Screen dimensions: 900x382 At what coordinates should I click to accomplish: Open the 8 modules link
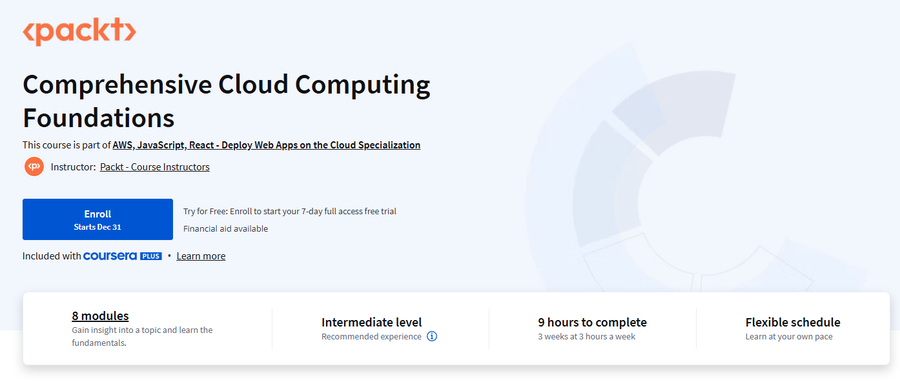[100, 315]
